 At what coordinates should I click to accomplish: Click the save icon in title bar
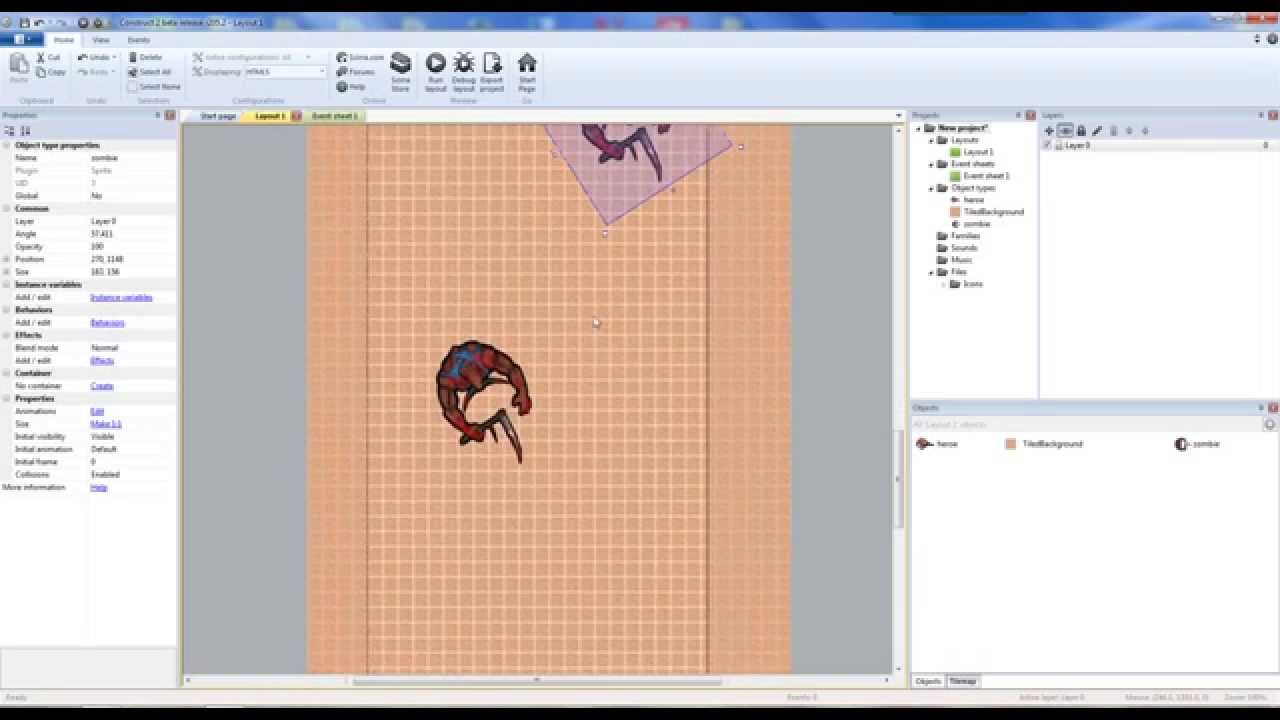point(24,22)
